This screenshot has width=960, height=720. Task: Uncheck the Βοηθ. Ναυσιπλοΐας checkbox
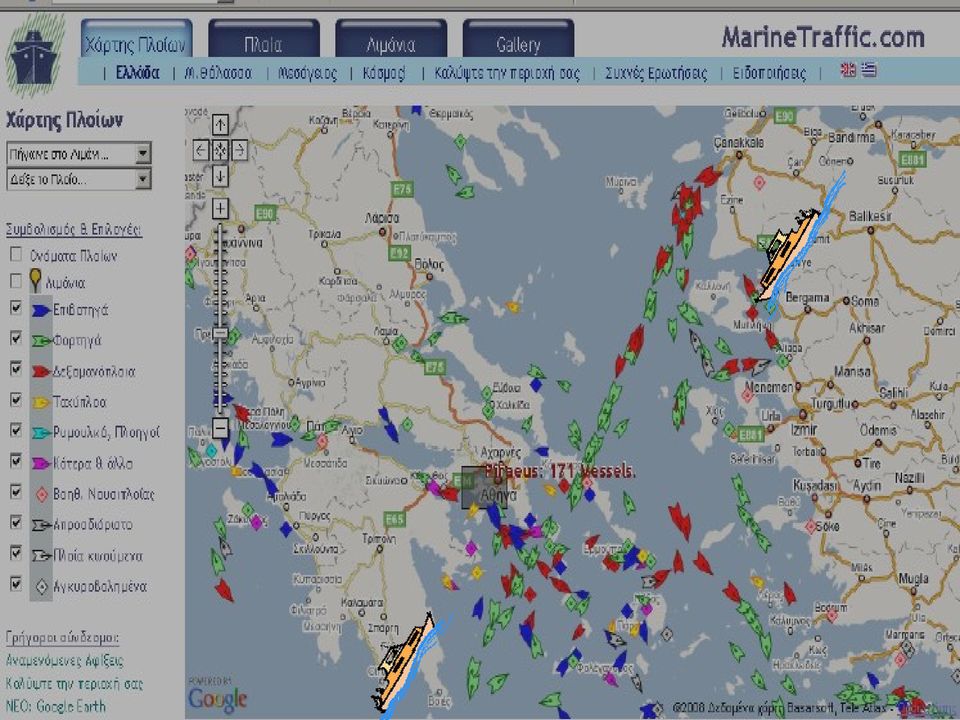(x=16, y=492)
